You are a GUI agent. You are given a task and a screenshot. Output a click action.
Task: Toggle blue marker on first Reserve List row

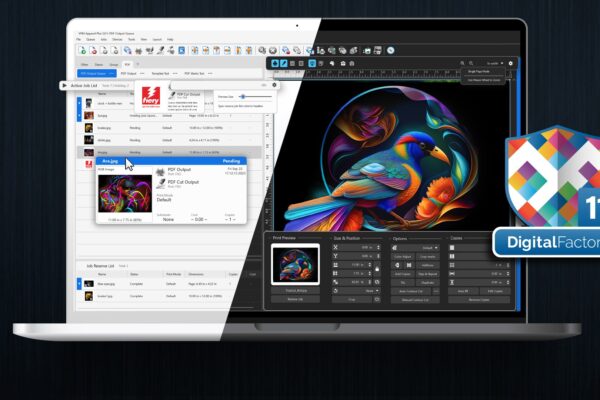click(78, 283)
